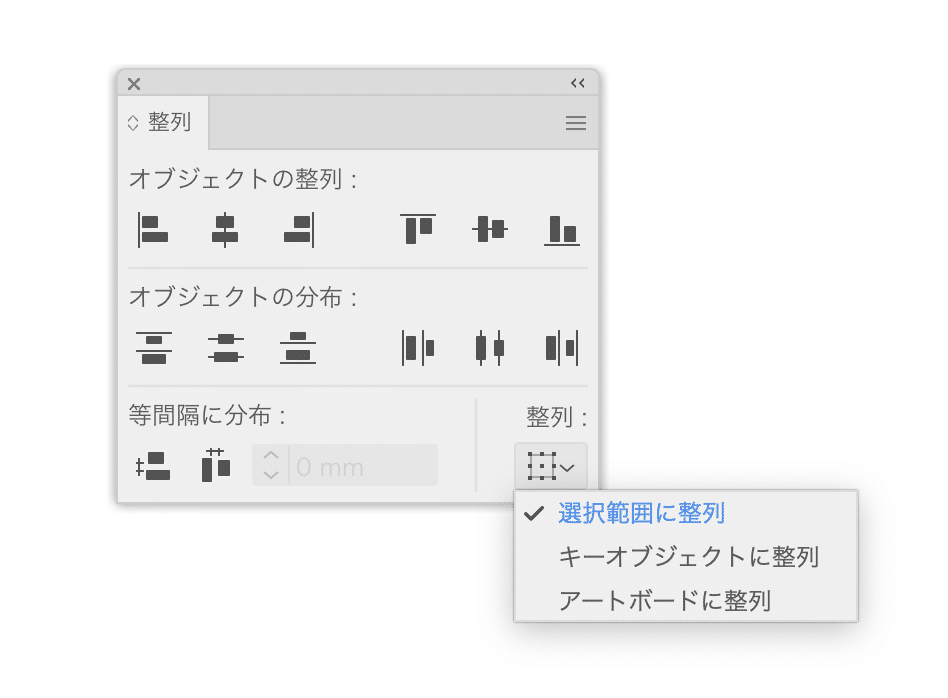Open the Align panel flyout menu
The height and width of the screenshot is (698, 948).
pyautogui.click(x=575, y=123)
